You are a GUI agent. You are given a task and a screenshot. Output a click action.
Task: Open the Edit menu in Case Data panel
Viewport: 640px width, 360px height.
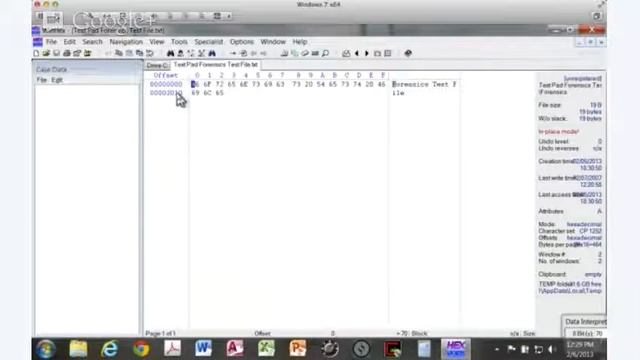click(x=57, y=80)
